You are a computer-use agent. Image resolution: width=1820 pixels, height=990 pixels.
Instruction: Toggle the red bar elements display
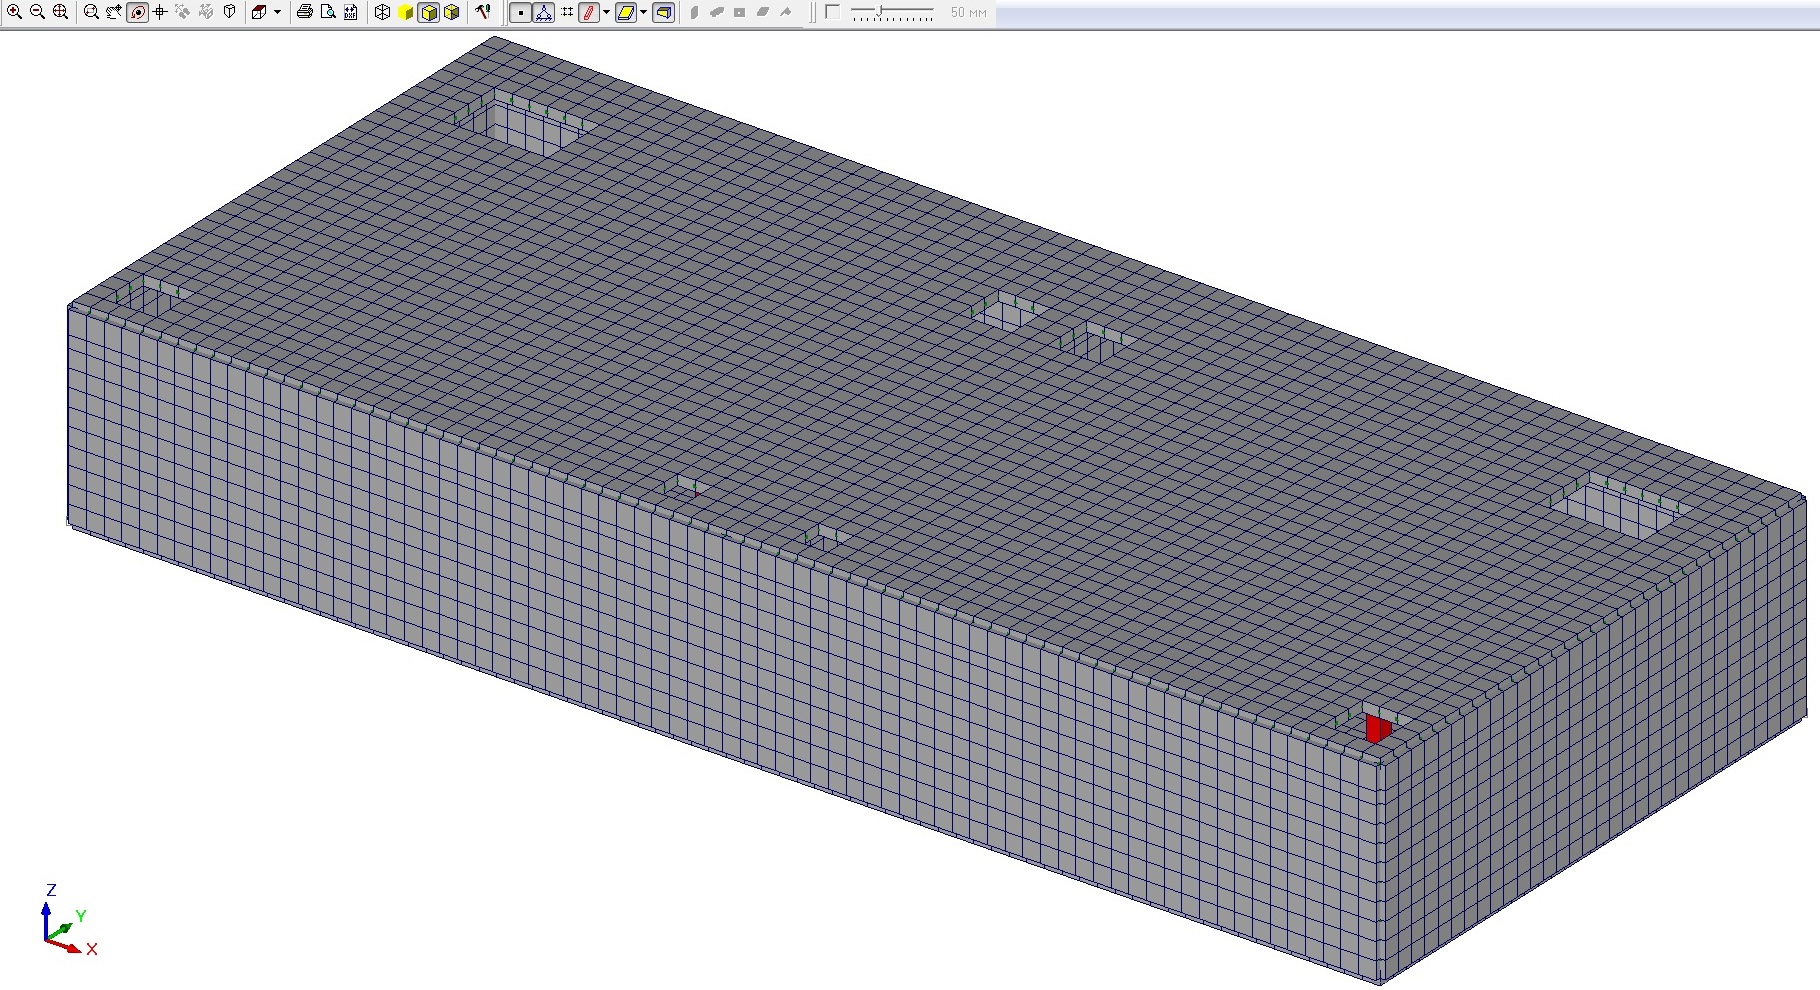coord(589,12)
